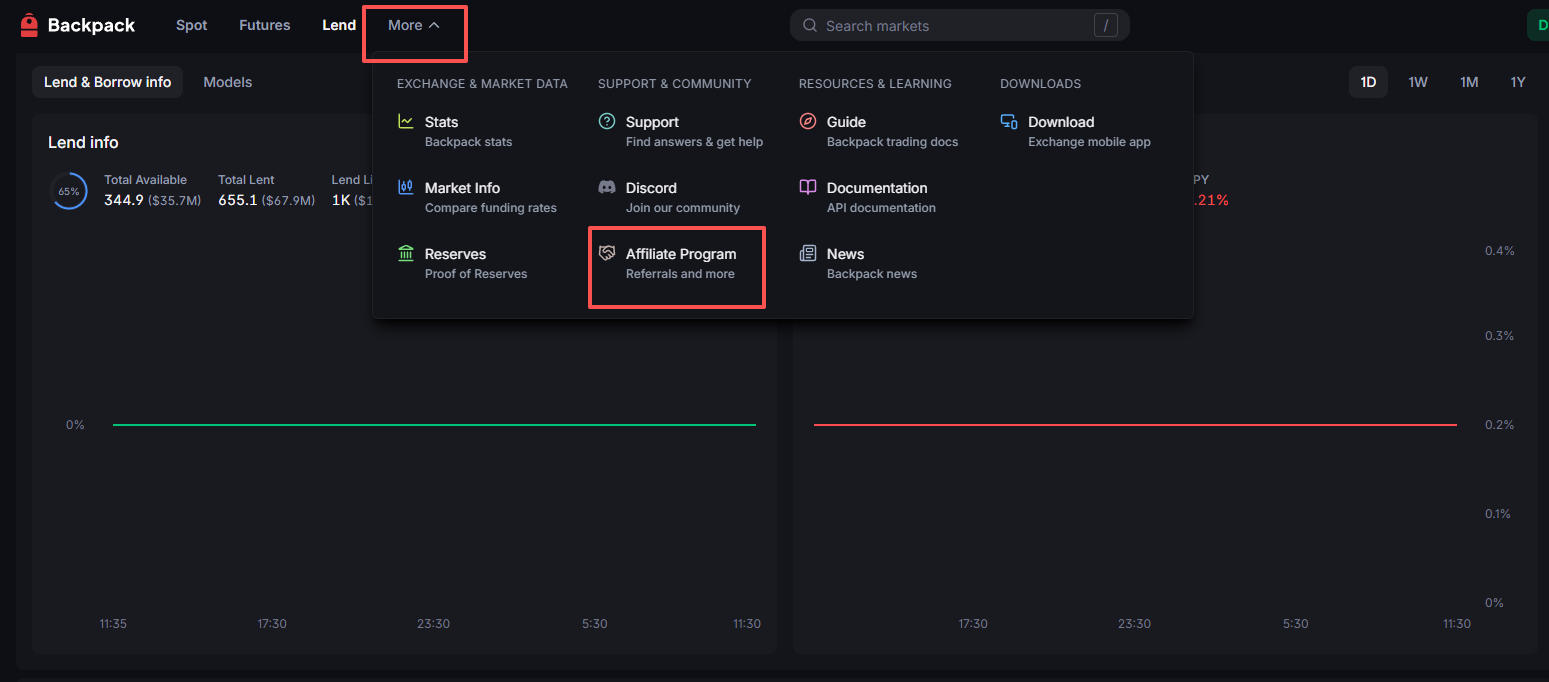Switch chart range to 1W
This screenshot has width=1549, height=682.
click(1418, 82)
